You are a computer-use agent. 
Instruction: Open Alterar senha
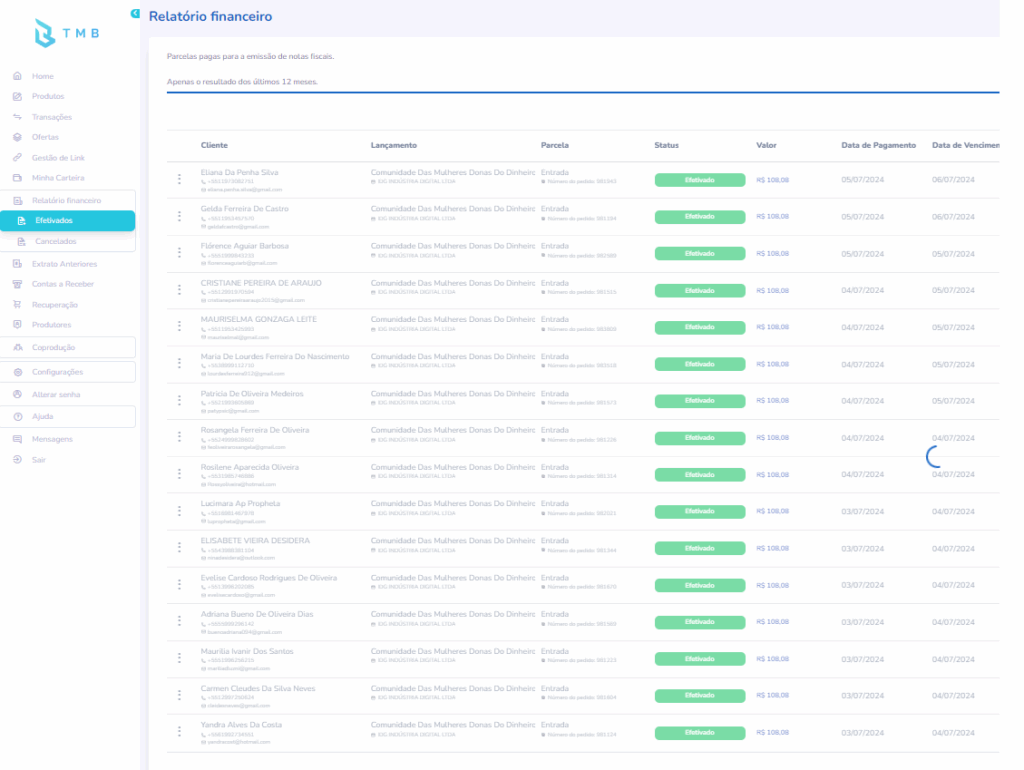[x=56, y=394]
